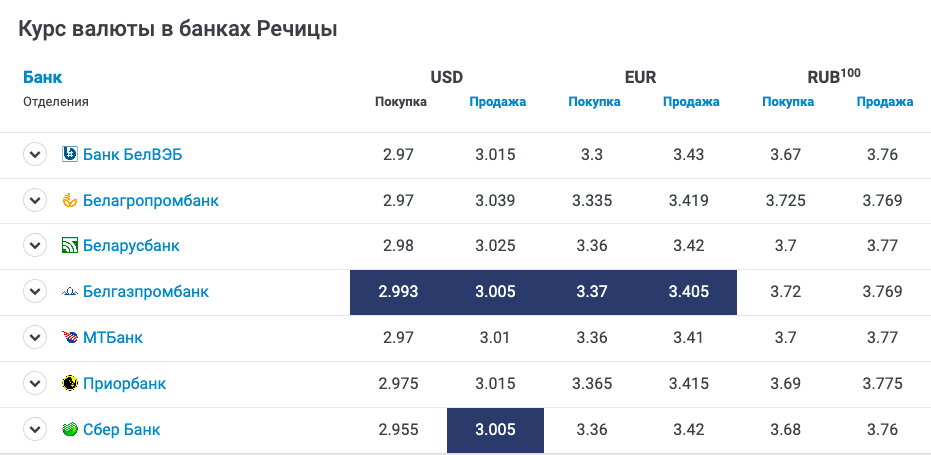
Task: Expand the МТБанк row chevron
Action: point(35,338)
